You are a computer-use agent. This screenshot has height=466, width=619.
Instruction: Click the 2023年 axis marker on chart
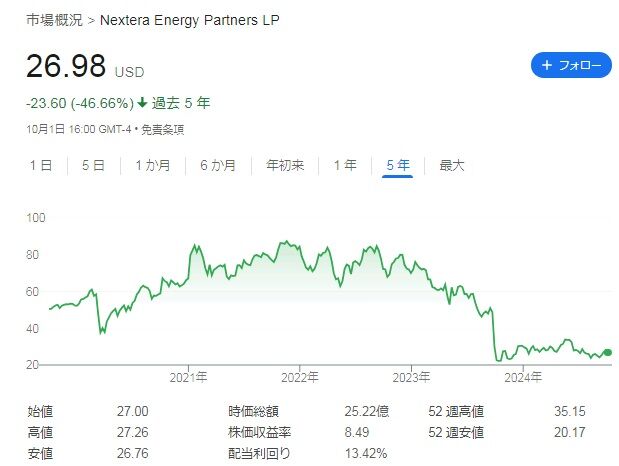pos(411,377)
